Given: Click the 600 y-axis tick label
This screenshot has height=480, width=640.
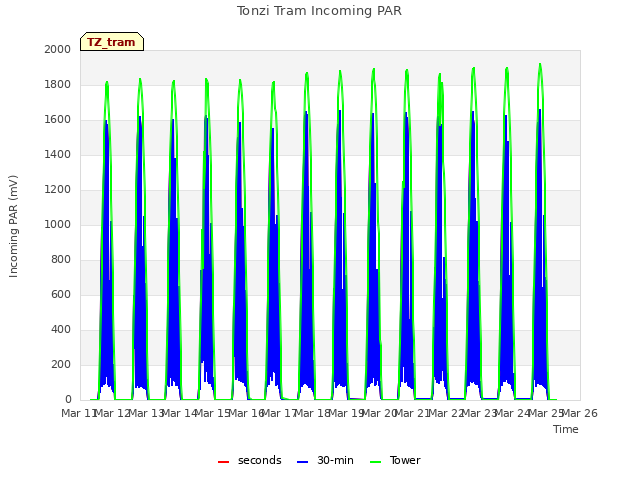Looking at the screenshot, I should (x=61, y=294).
